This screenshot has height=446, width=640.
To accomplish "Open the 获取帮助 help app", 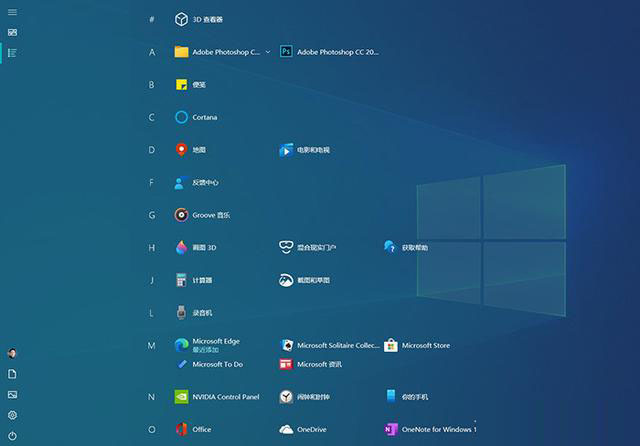I will coord(406,248).
